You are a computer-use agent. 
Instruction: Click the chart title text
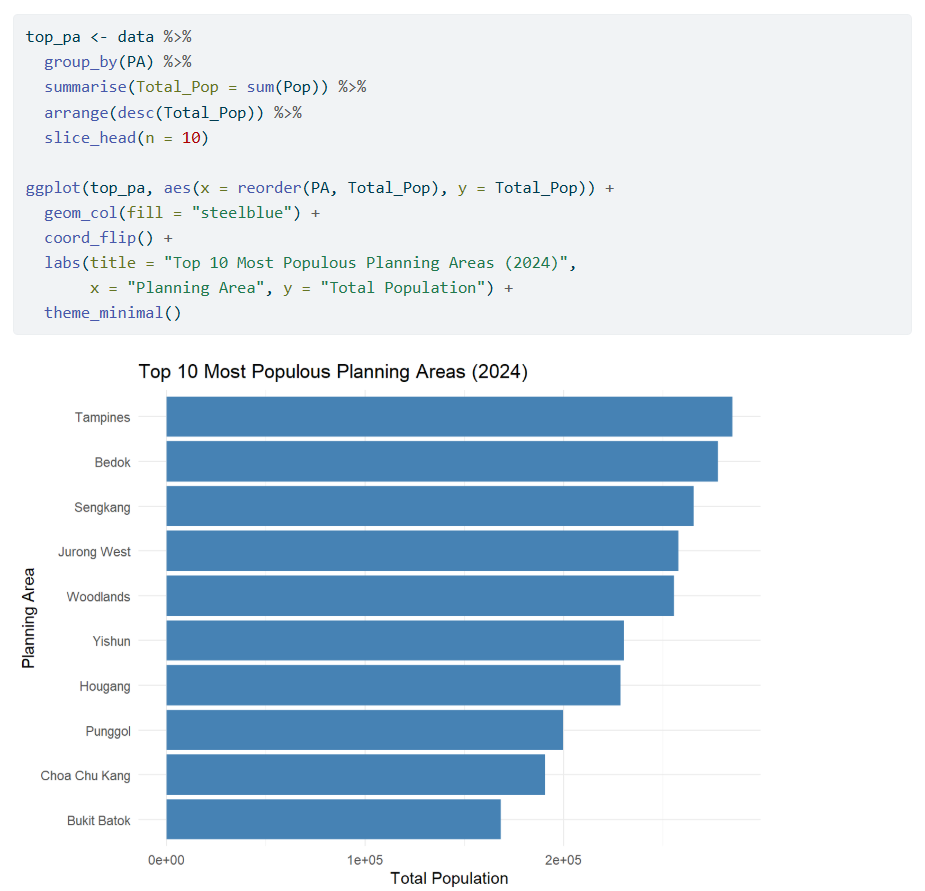[333, 372]
